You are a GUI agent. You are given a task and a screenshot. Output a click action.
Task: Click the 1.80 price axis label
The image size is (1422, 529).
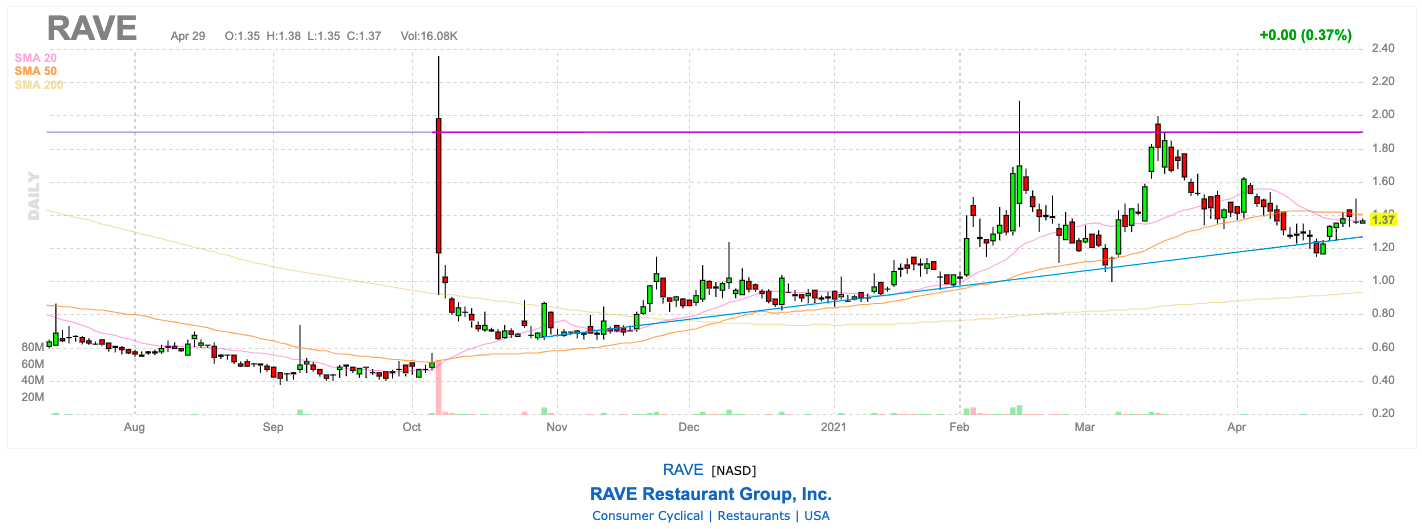point(1384,148)
